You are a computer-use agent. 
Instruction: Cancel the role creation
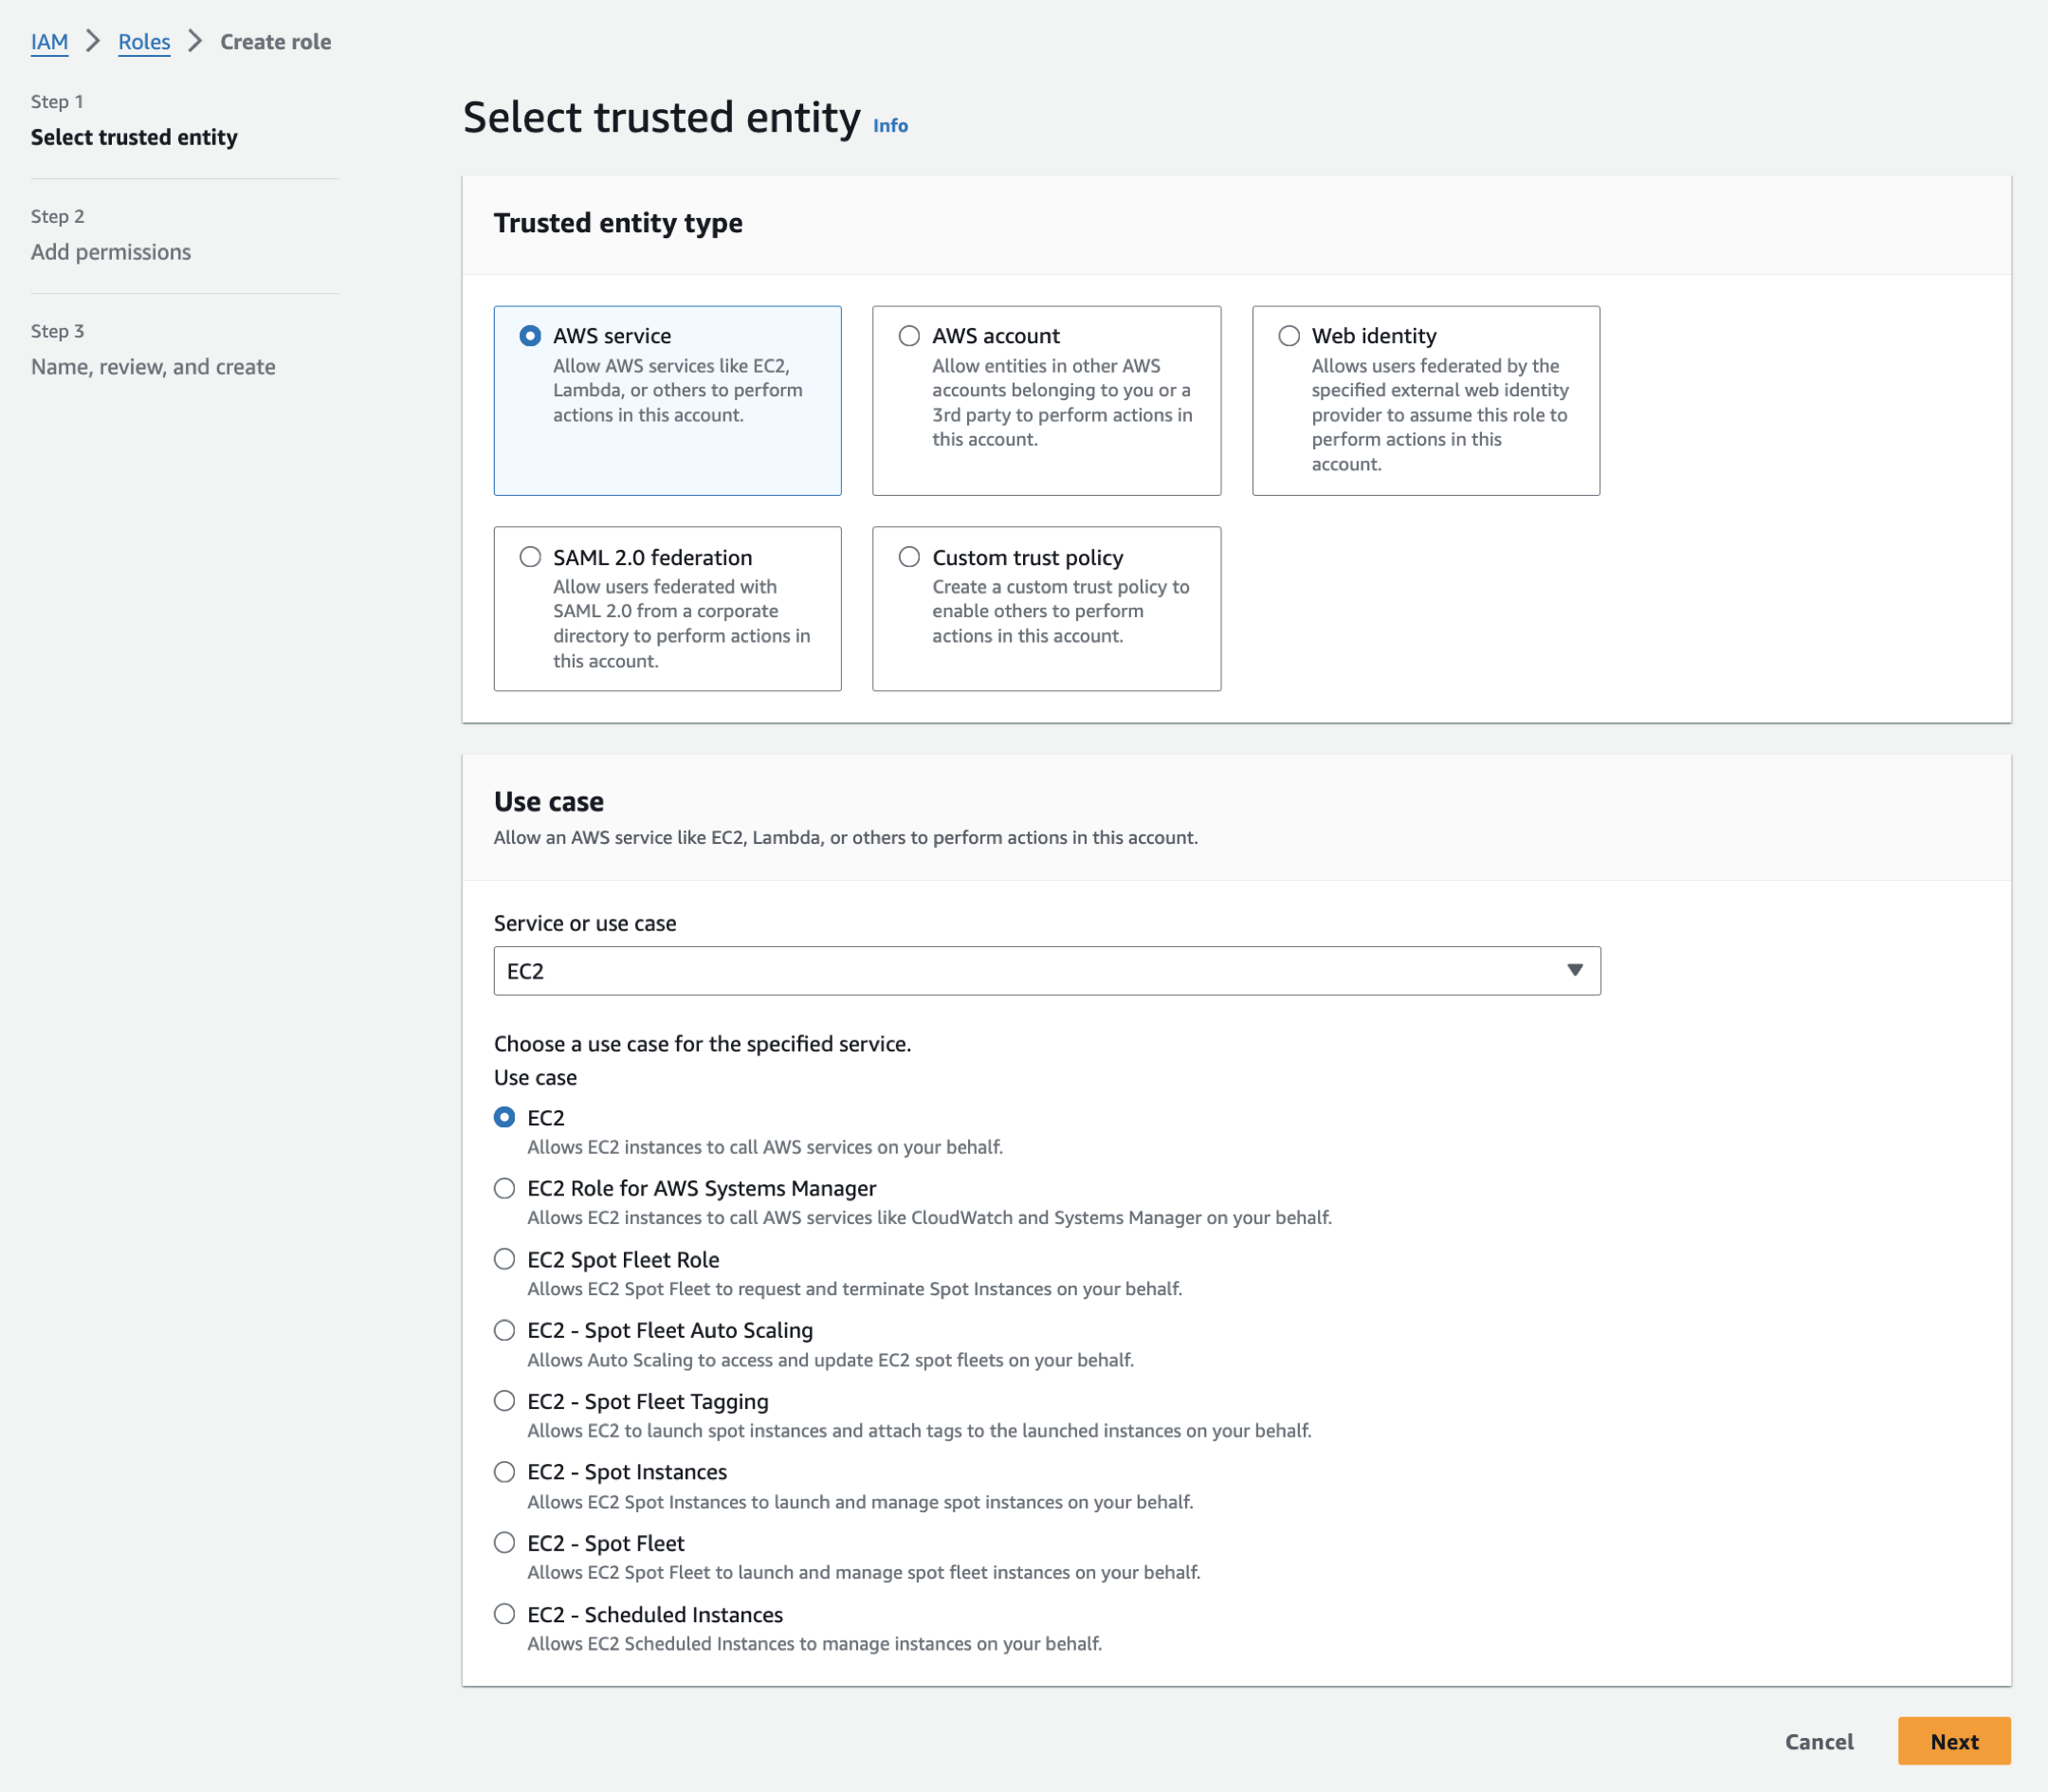click(1819, 1741)
